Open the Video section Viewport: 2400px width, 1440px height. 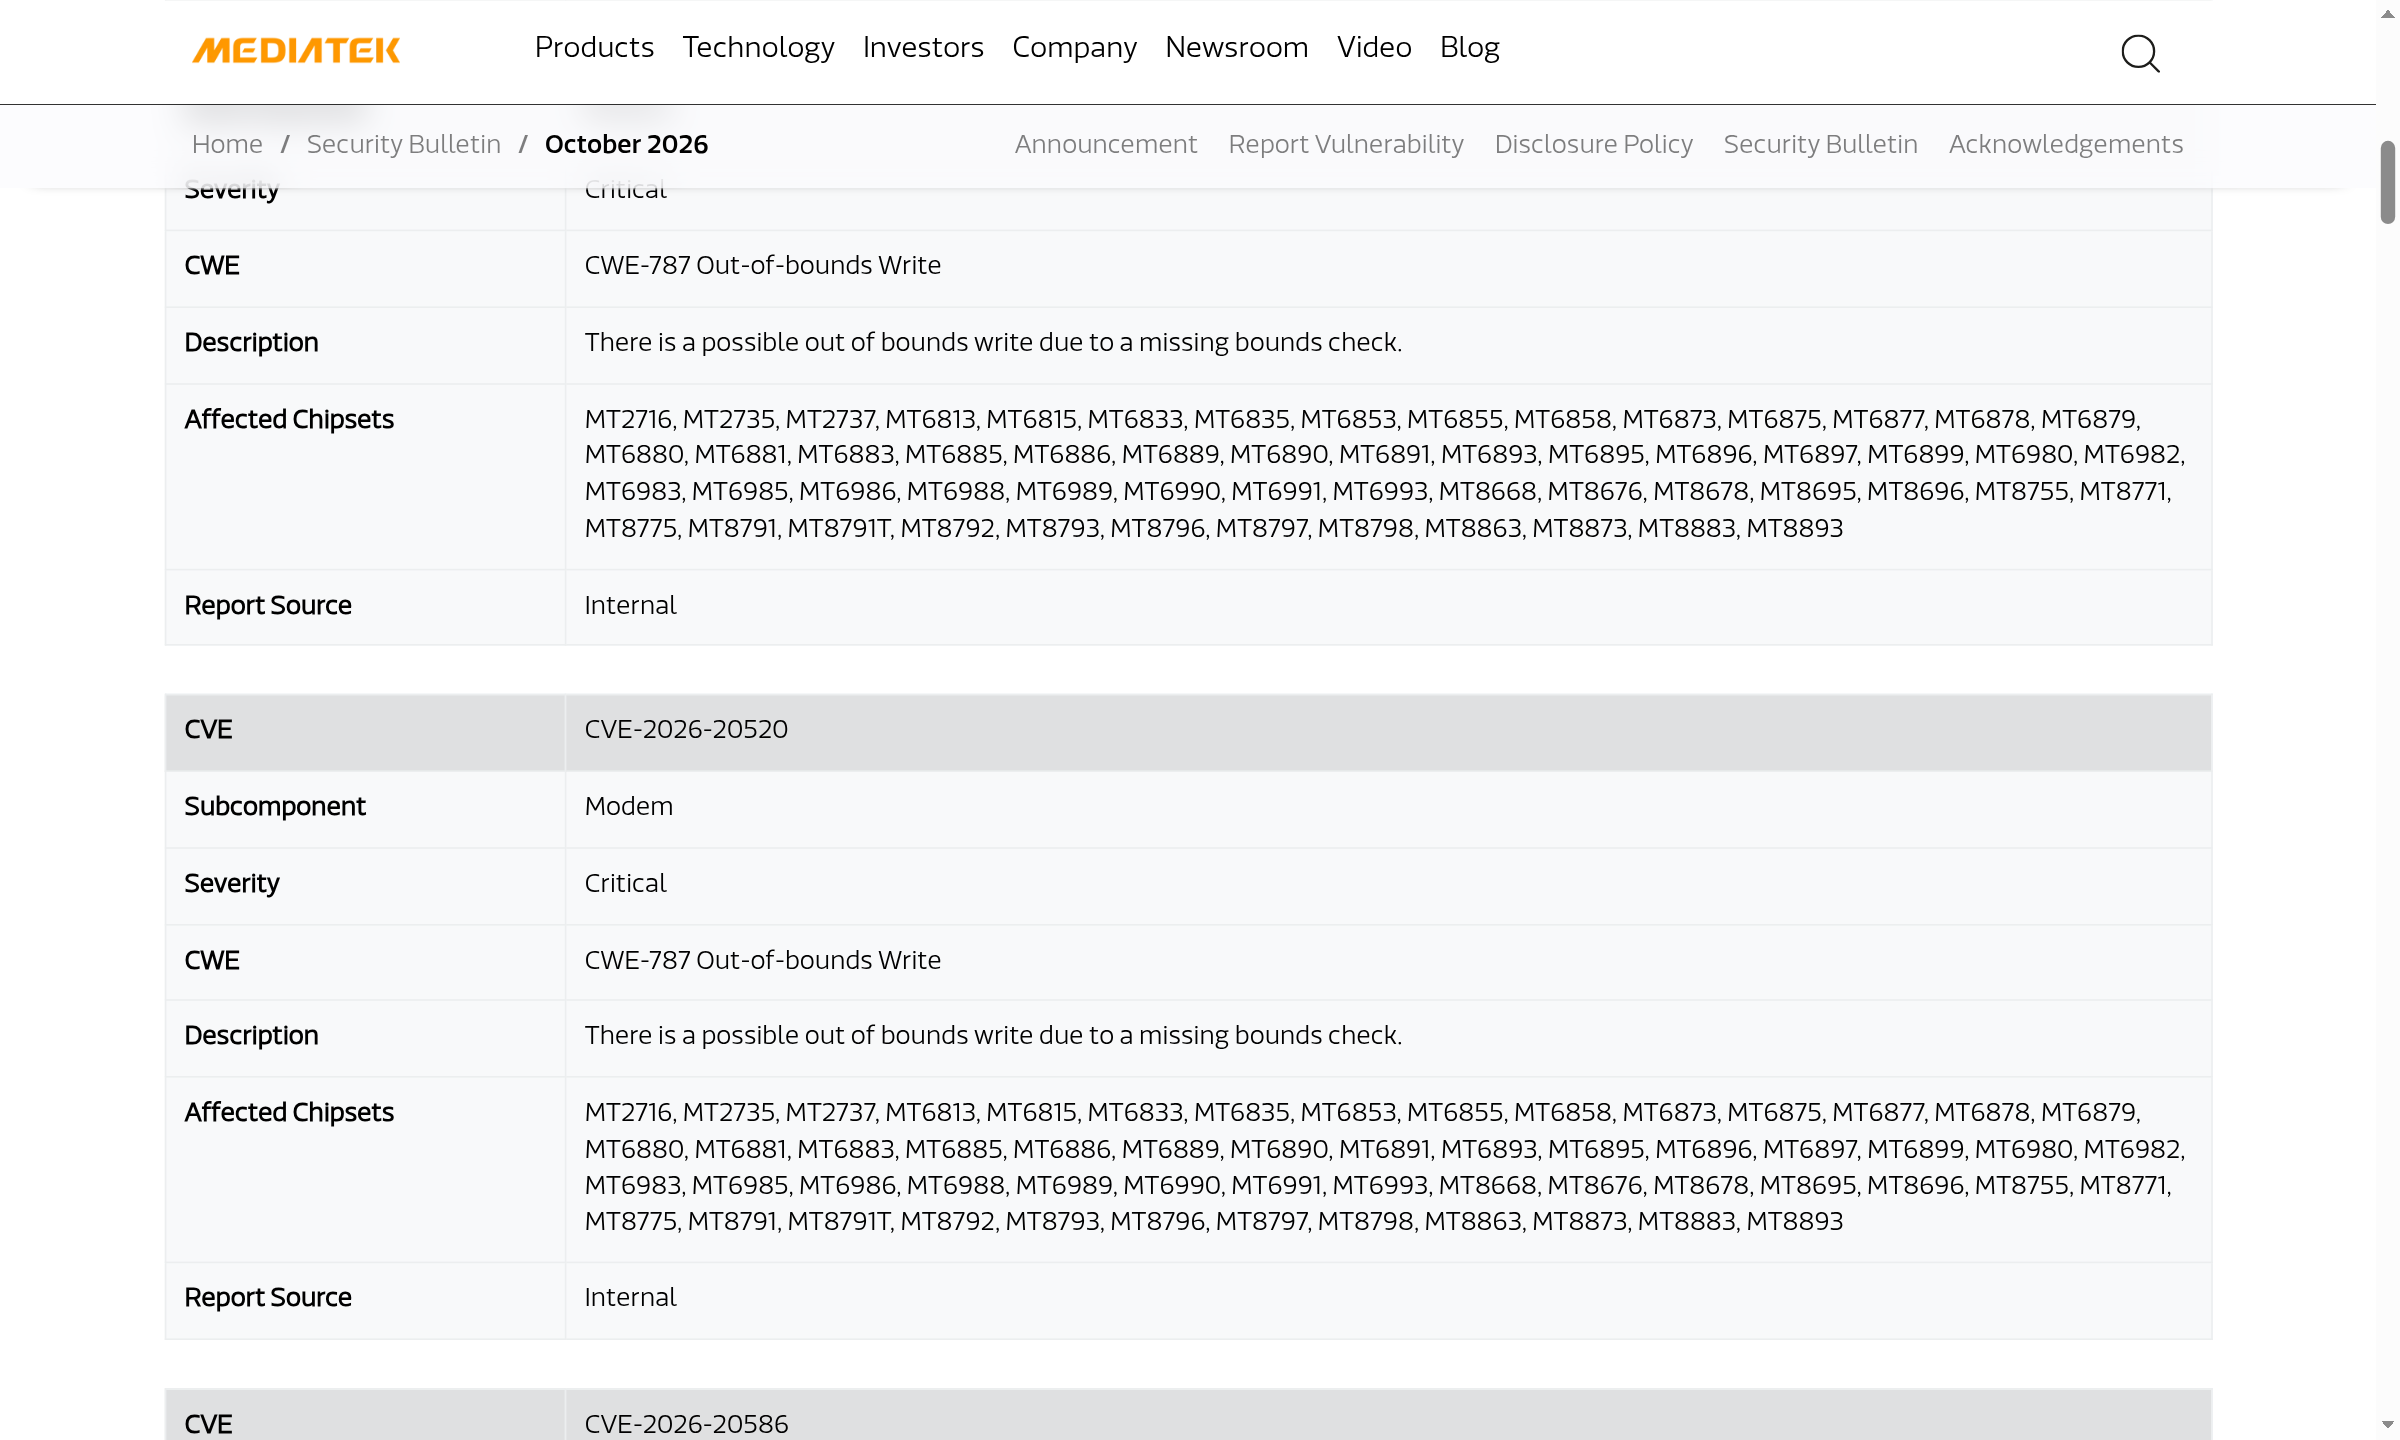click(x=1374, y=47)
